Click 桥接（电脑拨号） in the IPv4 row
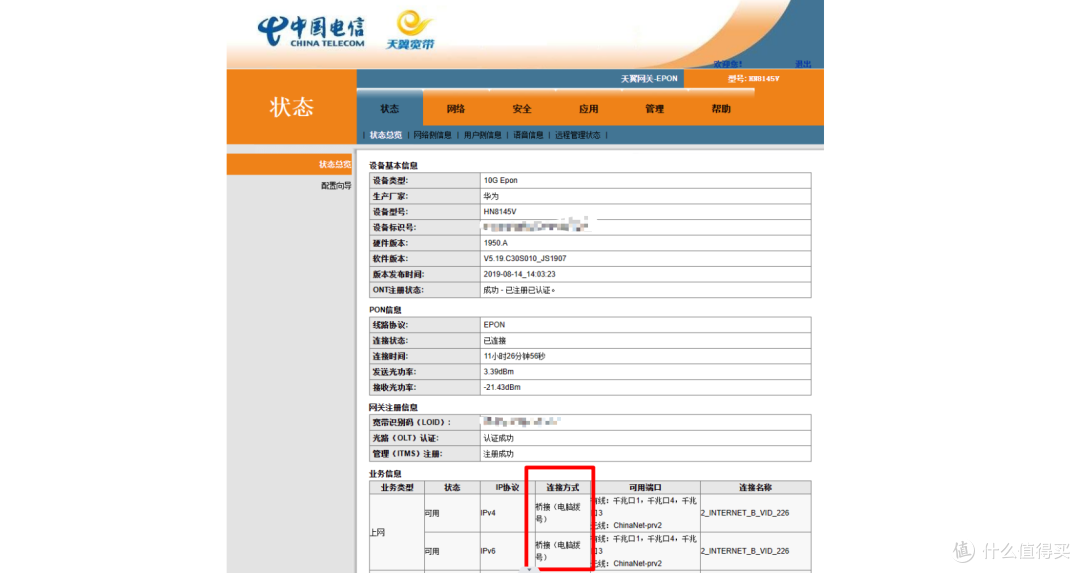1080x573 pixels. tap(559, 513)
